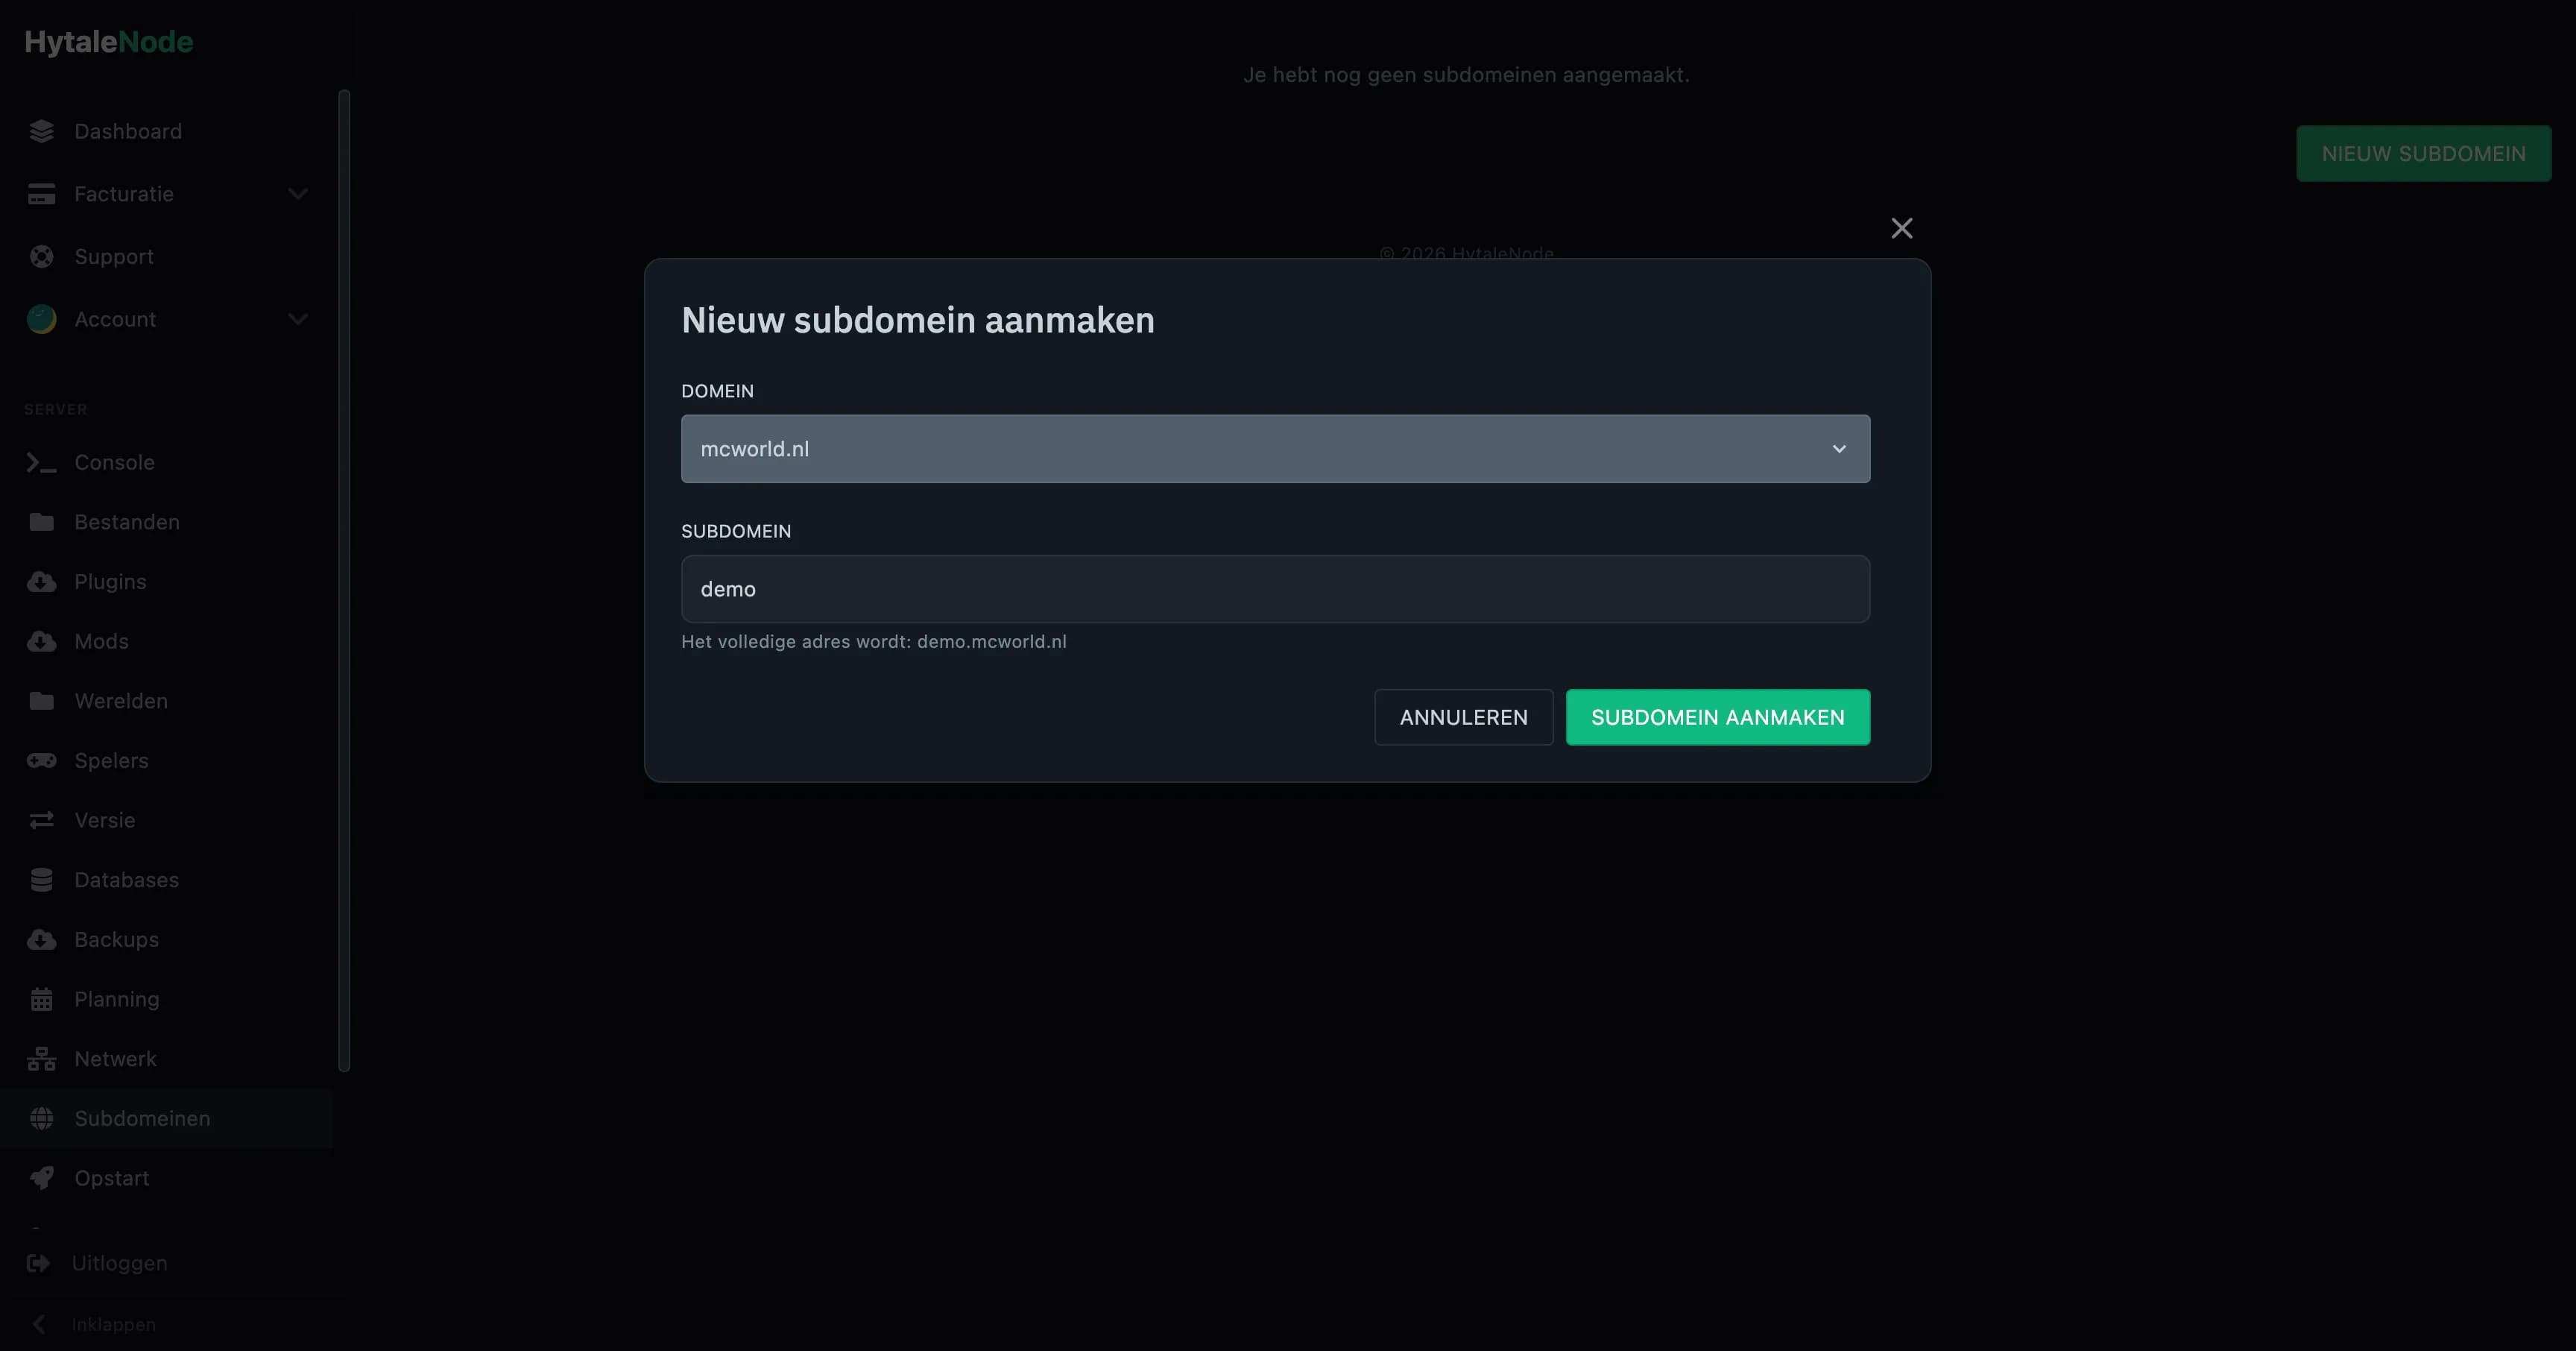Open the Console icon in the sidebar
This screenshot has width=2576, height=1351.
41,462
